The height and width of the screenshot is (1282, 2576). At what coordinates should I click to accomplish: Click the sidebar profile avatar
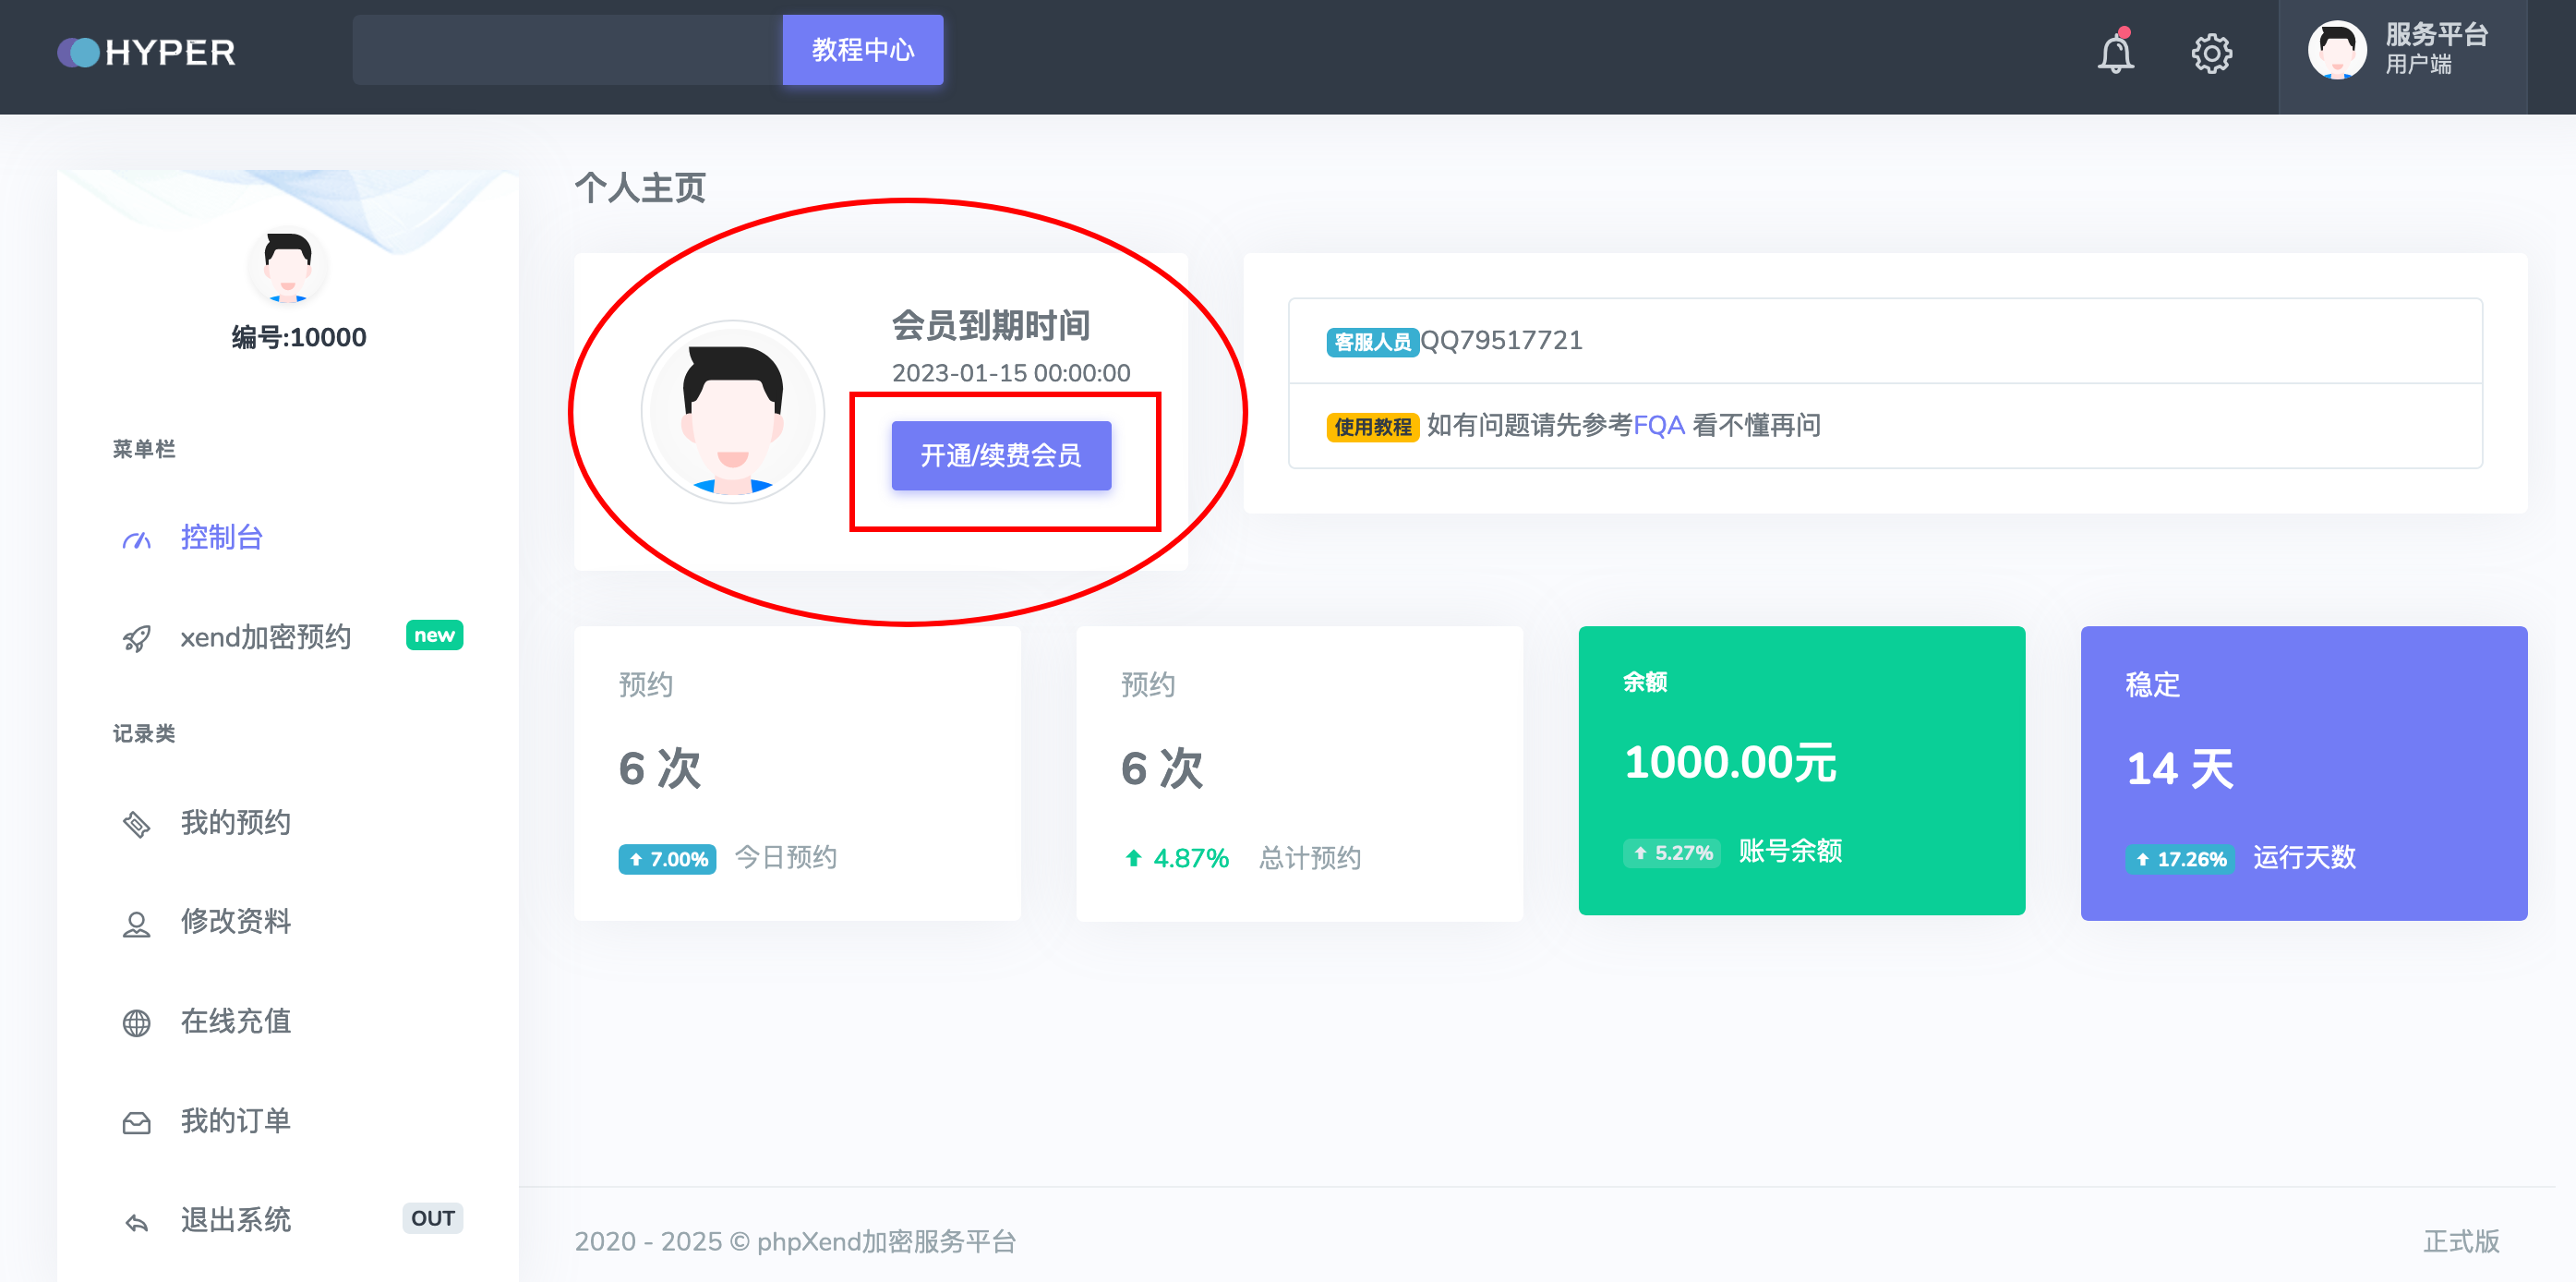point(287,264)
